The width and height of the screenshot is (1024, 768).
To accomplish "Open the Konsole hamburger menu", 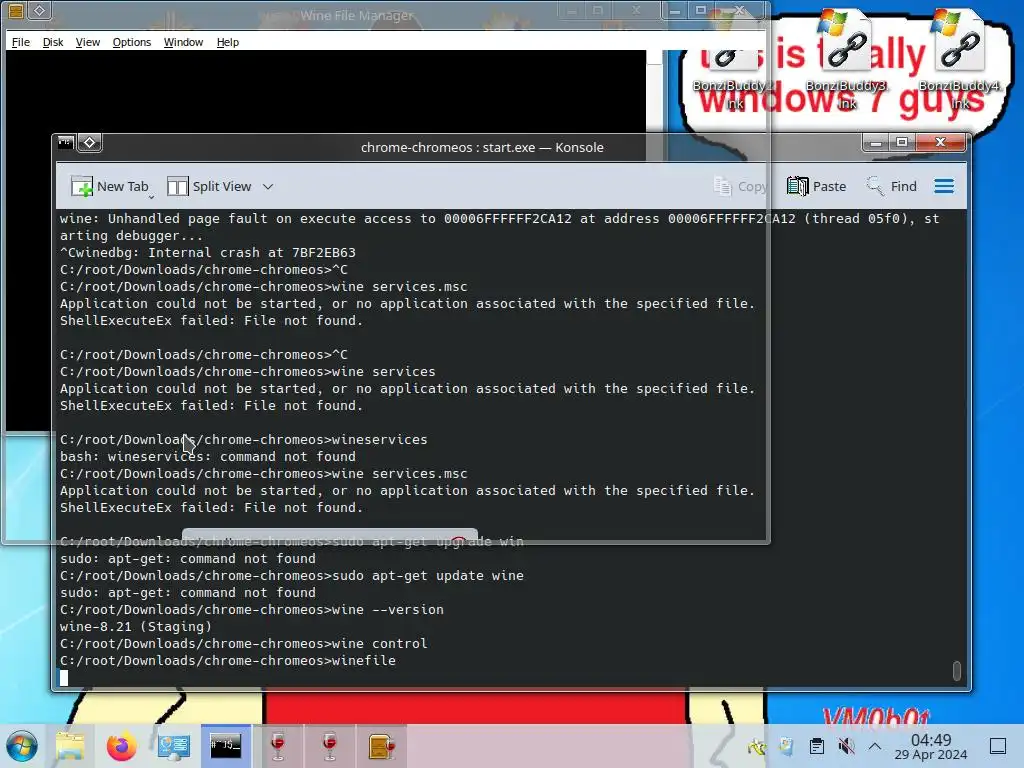I will (944, 187).
